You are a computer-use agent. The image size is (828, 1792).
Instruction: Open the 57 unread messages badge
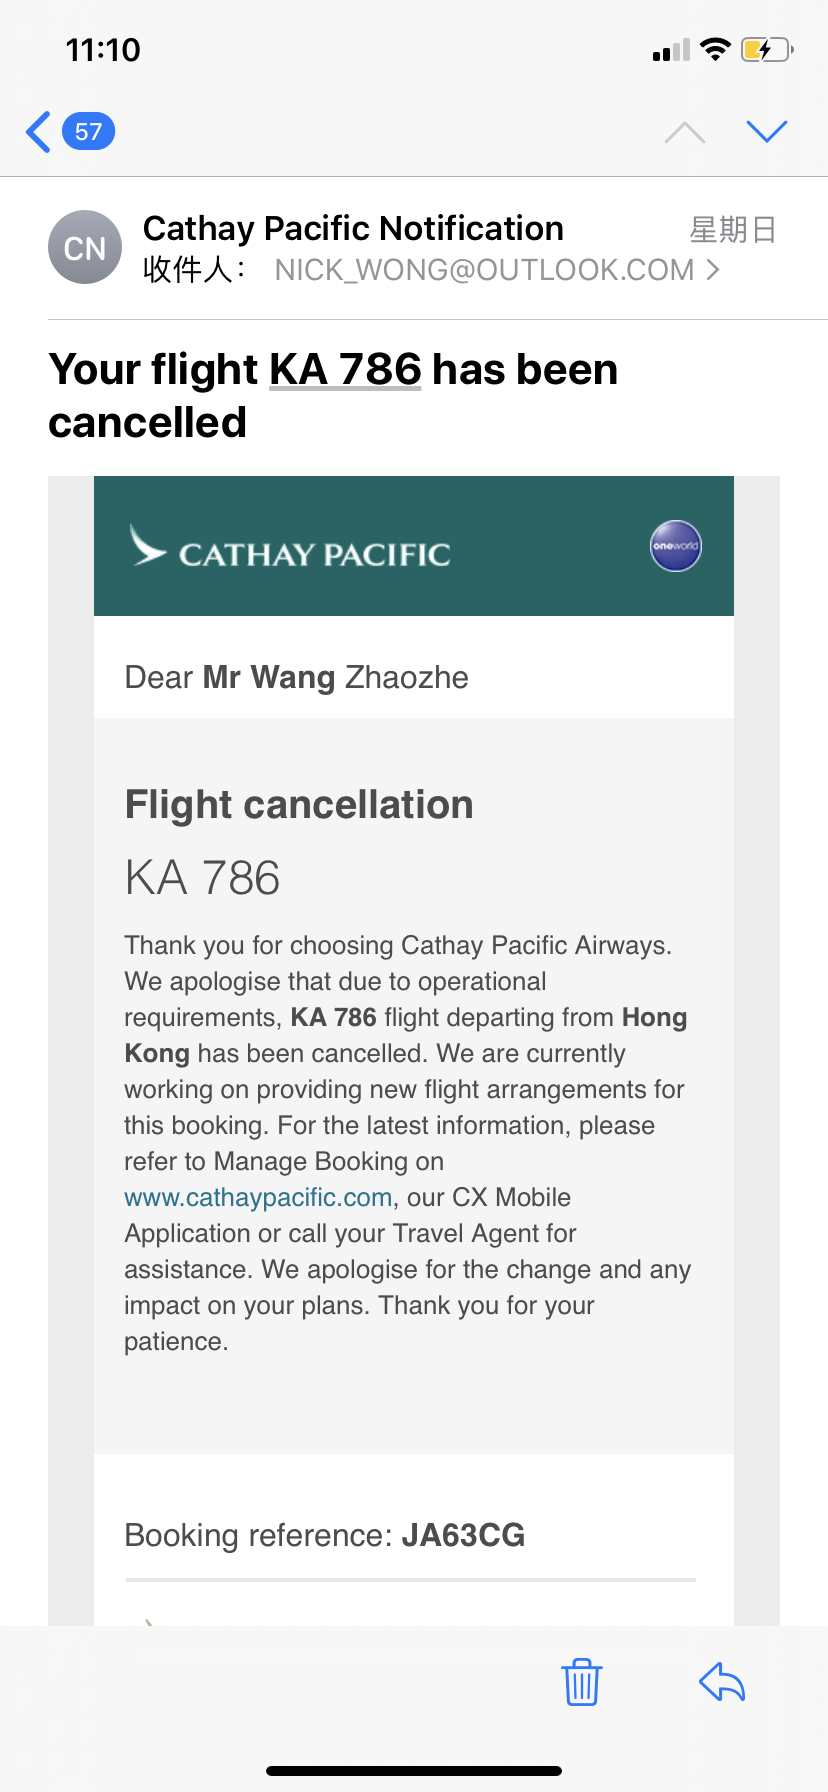coord(89,131)
